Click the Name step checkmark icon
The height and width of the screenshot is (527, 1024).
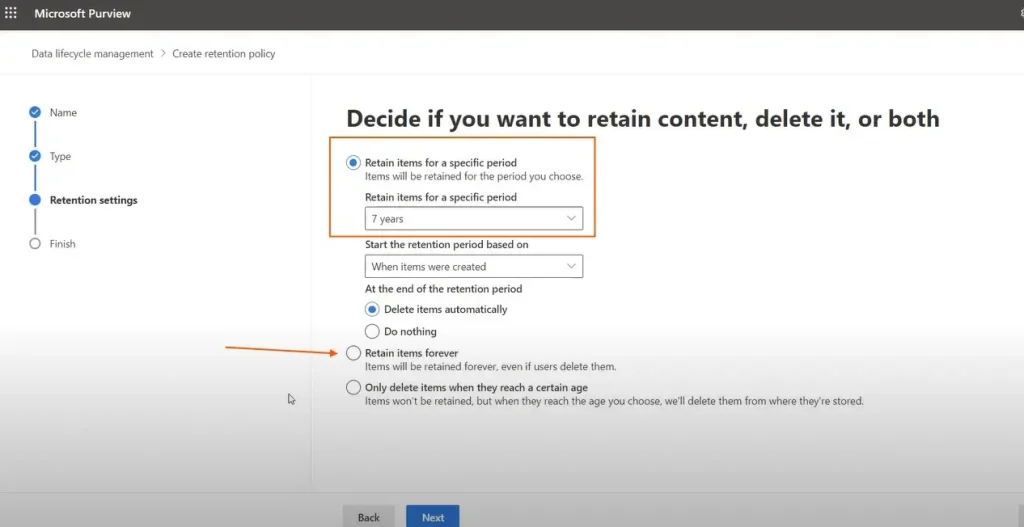pos(35,113)
